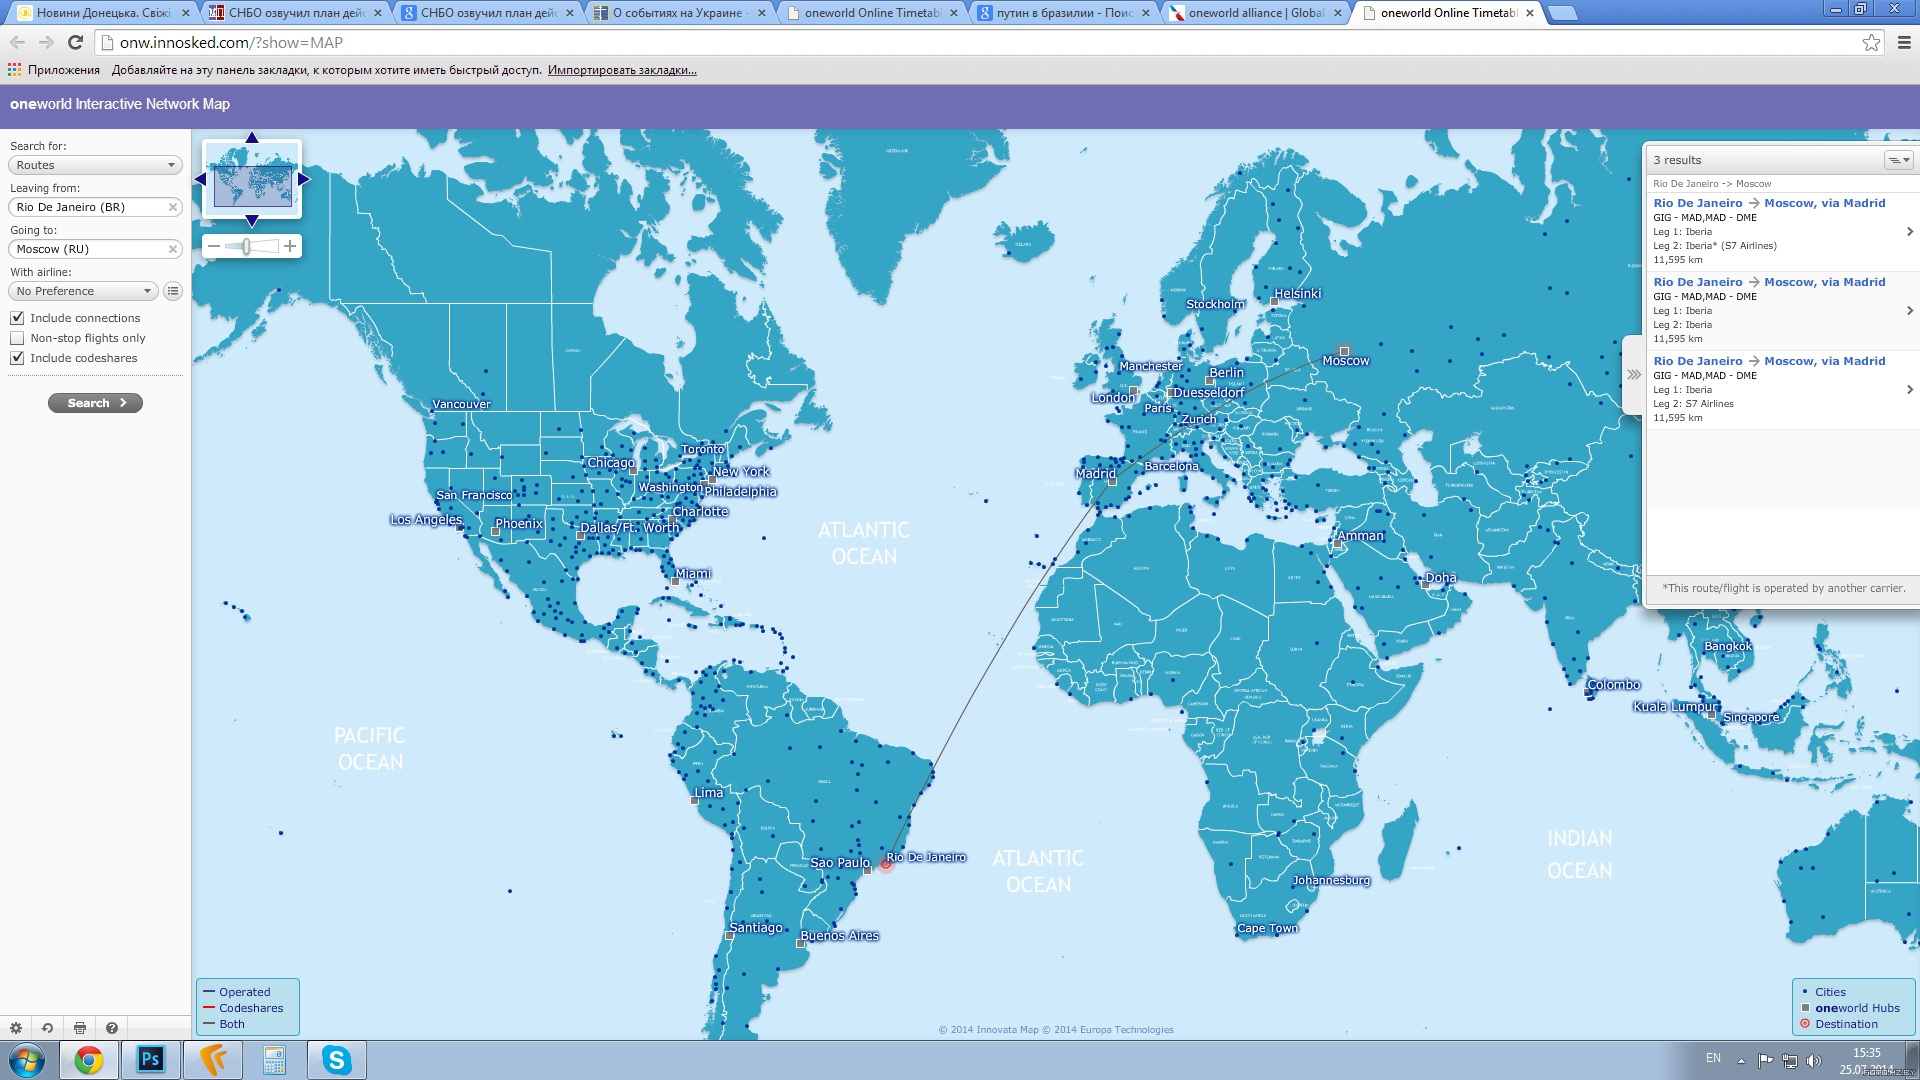Expand third result with Leg 2: S7 Airlines

[1910, 390]
